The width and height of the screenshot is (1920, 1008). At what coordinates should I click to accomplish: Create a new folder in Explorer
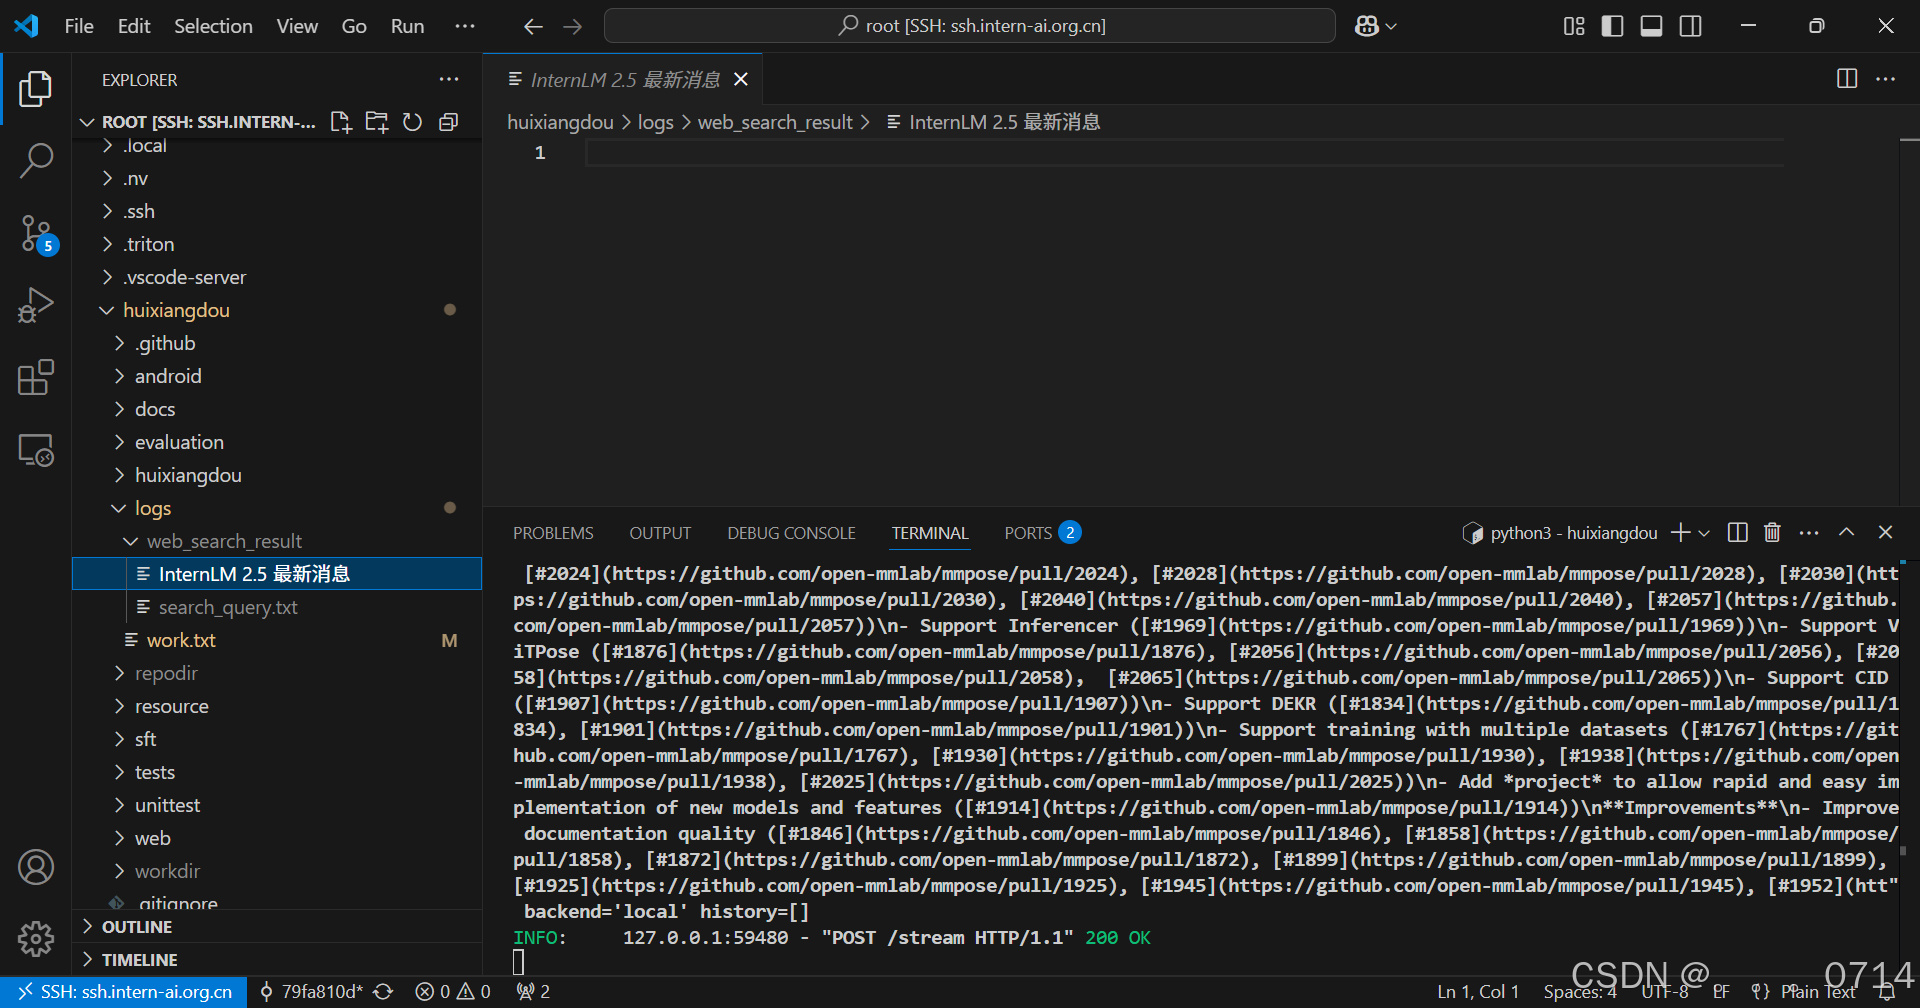[x=377, y=122]
